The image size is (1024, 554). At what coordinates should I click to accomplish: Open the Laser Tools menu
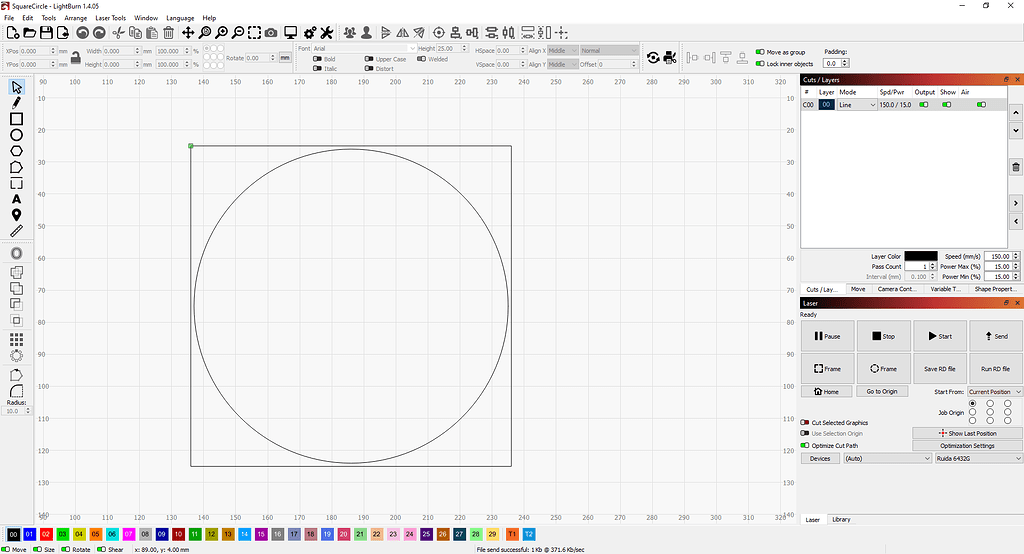click(110, 18)
